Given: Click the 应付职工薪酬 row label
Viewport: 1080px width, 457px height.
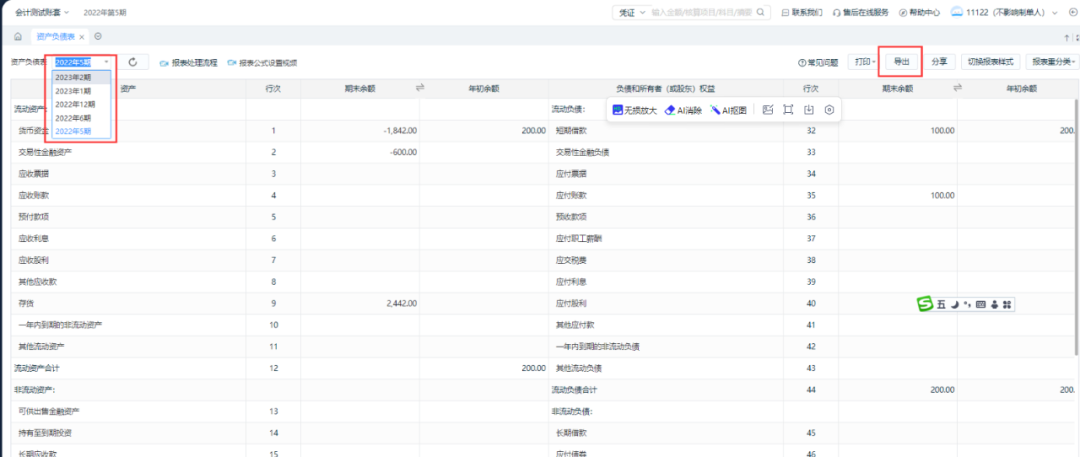Looking at the screenshot, I should [579, 238].
